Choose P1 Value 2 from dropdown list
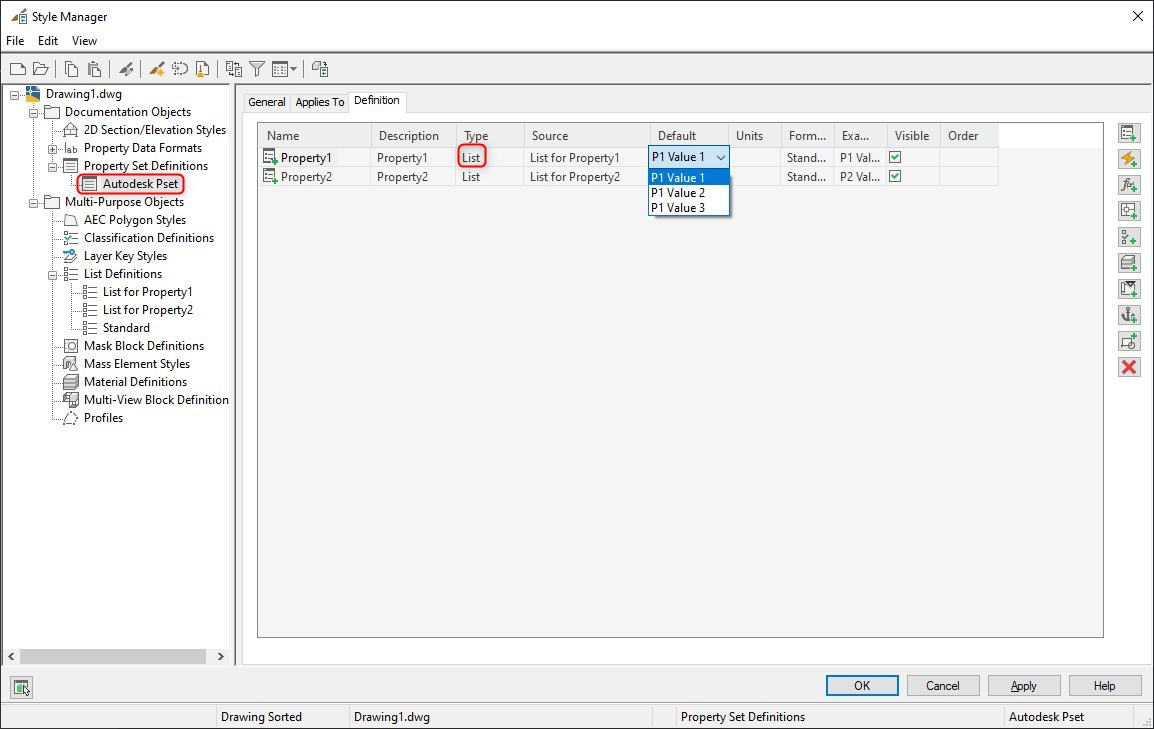The height and width of the screenshot is (729, 1154). (689, 193)
